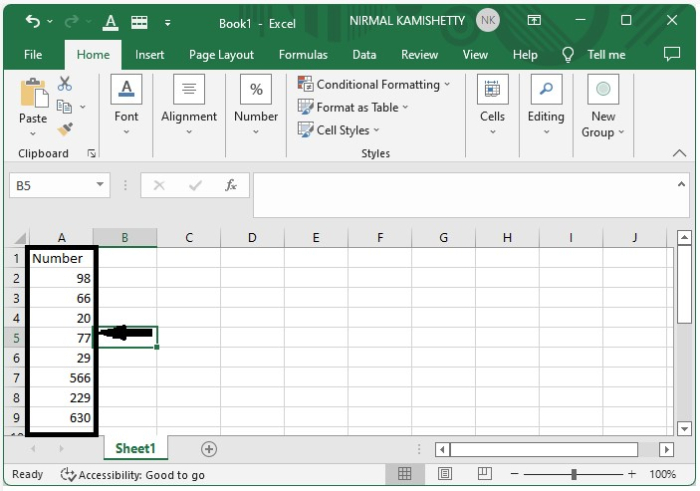The image size is (700, 491).
Task: Expand the Name Box dropdown arrow
Action: click(101, 185)
